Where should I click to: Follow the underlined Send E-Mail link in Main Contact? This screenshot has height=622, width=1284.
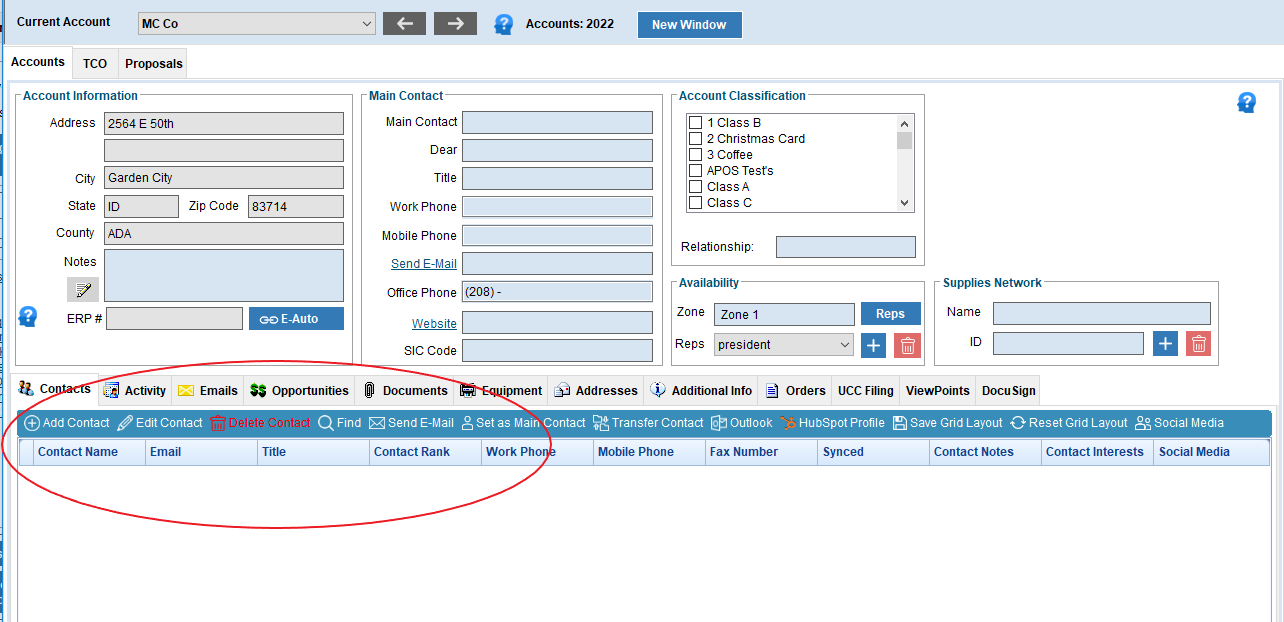coord(424,264)
